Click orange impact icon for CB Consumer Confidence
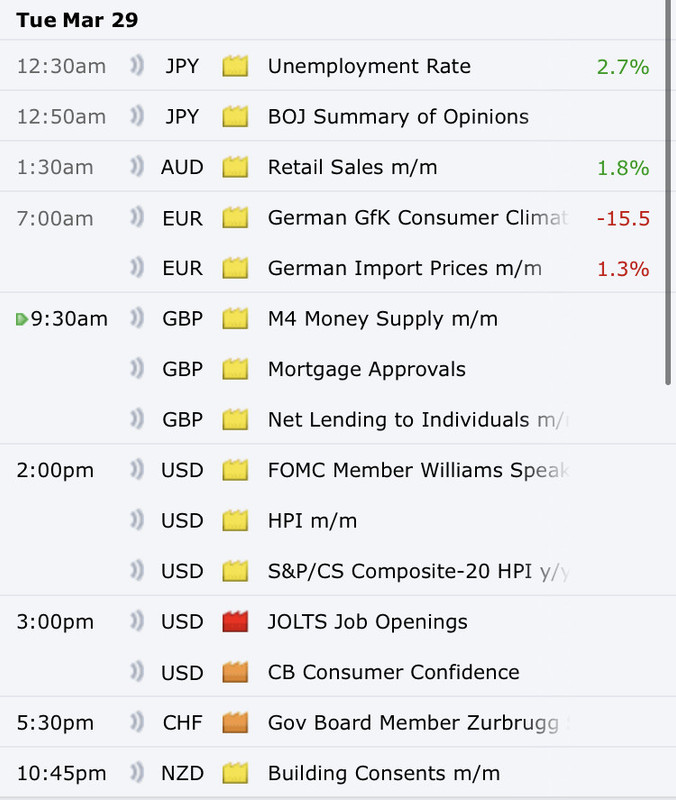676x800 pixels. click(235, 672)
